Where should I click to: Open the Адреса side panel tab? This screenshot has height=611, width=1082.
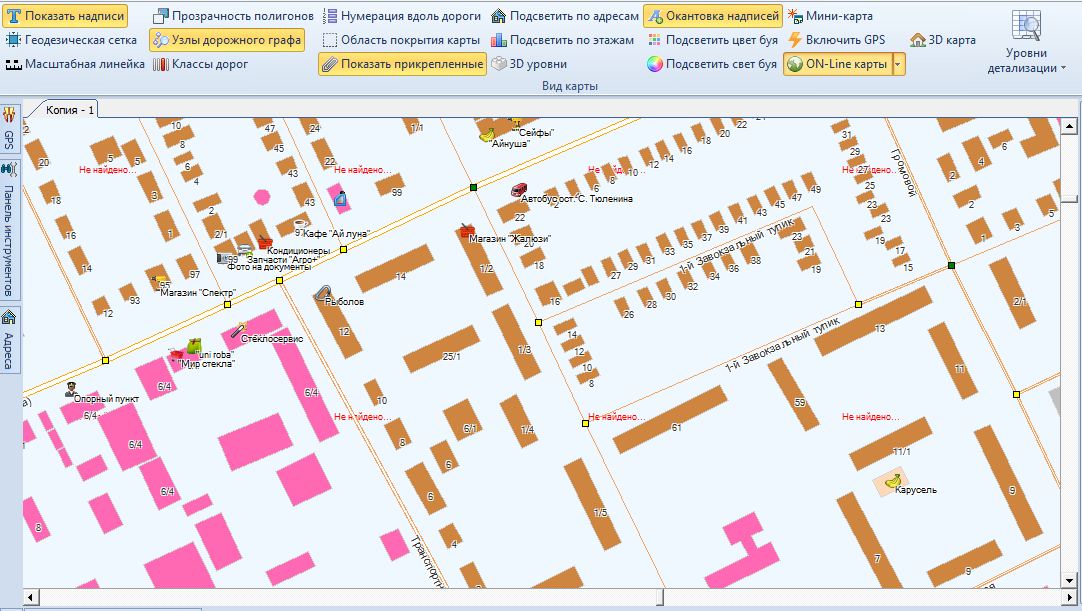pos(9,339)
